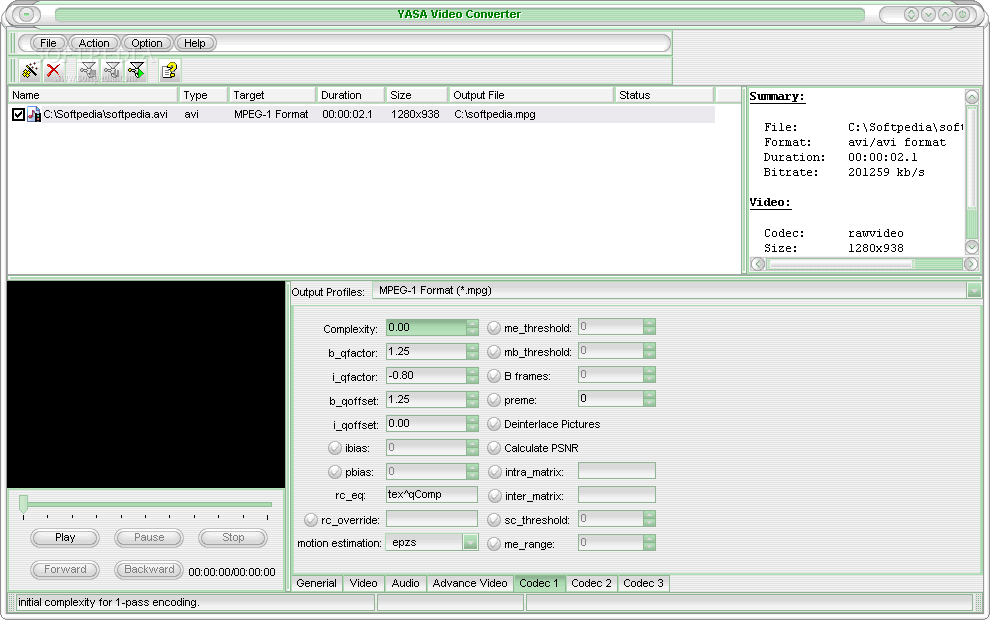Enable the rc_override option

click(311, 520)
